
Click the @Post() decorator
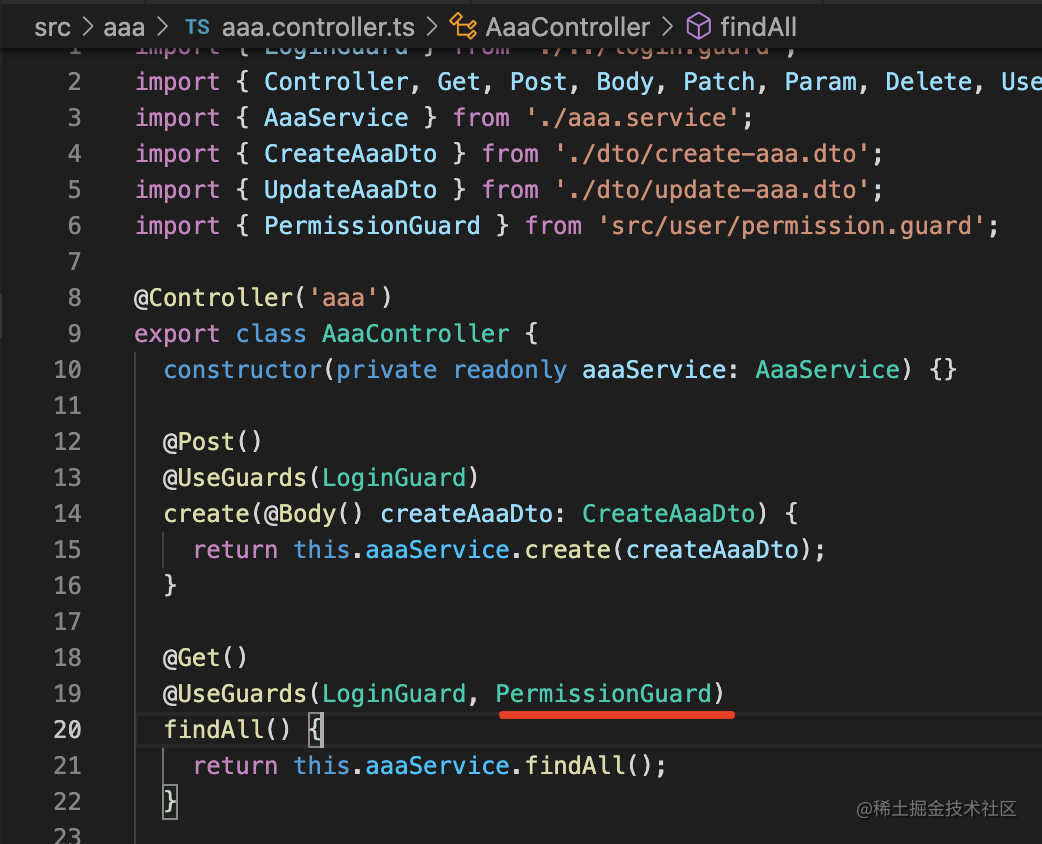pyautogui.click(x=213, y=442)
